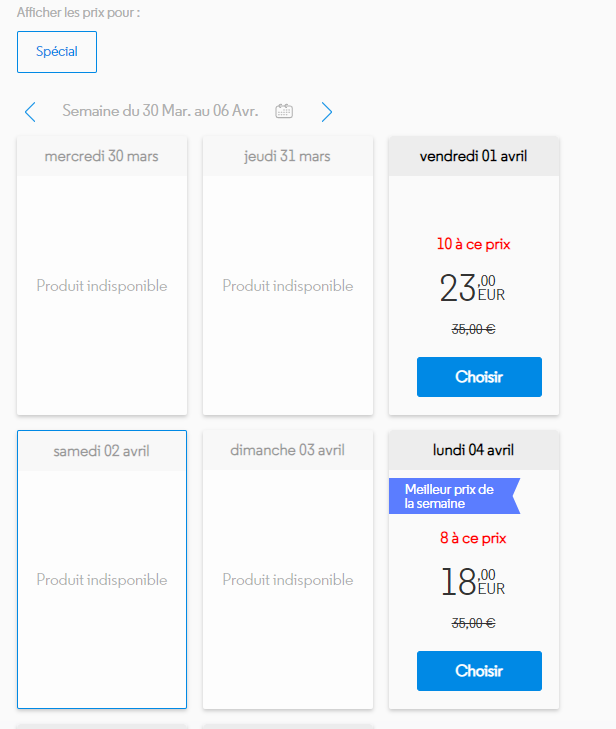
Task: Select the dimanche 03 avril card
Action: click(x=288, y=580)
